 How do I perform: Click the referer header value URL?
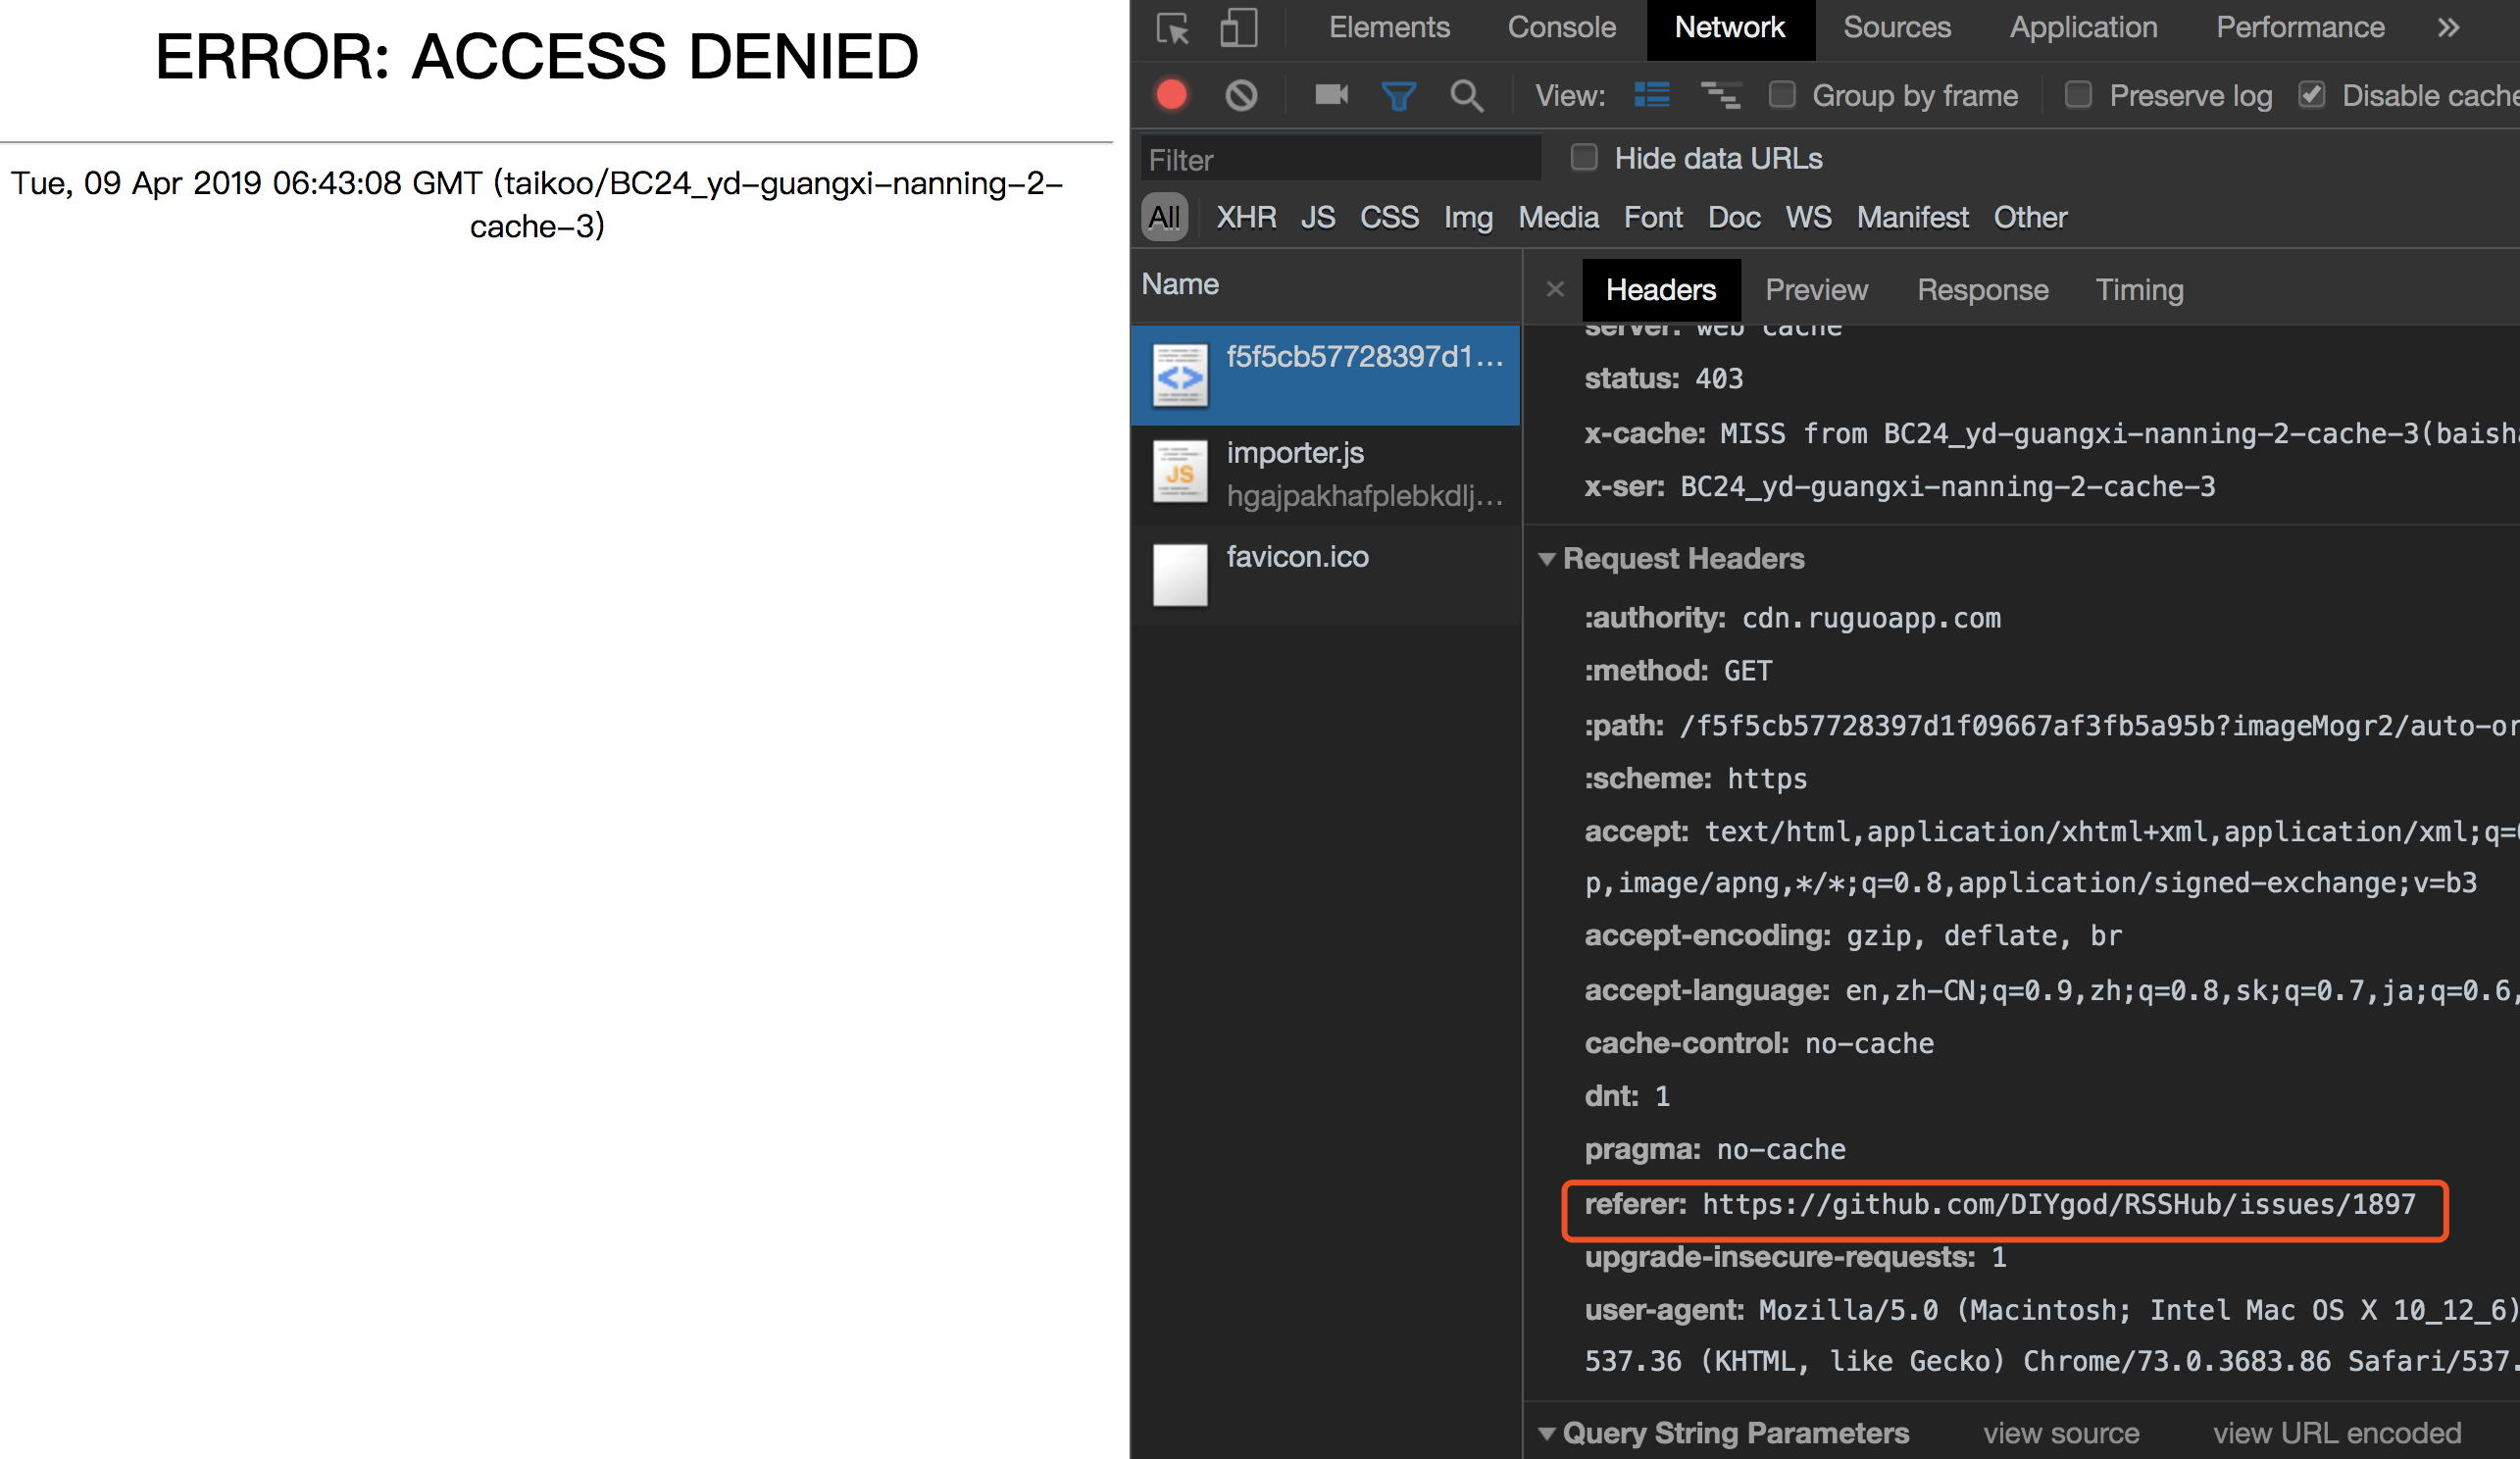point(2058,1204)
